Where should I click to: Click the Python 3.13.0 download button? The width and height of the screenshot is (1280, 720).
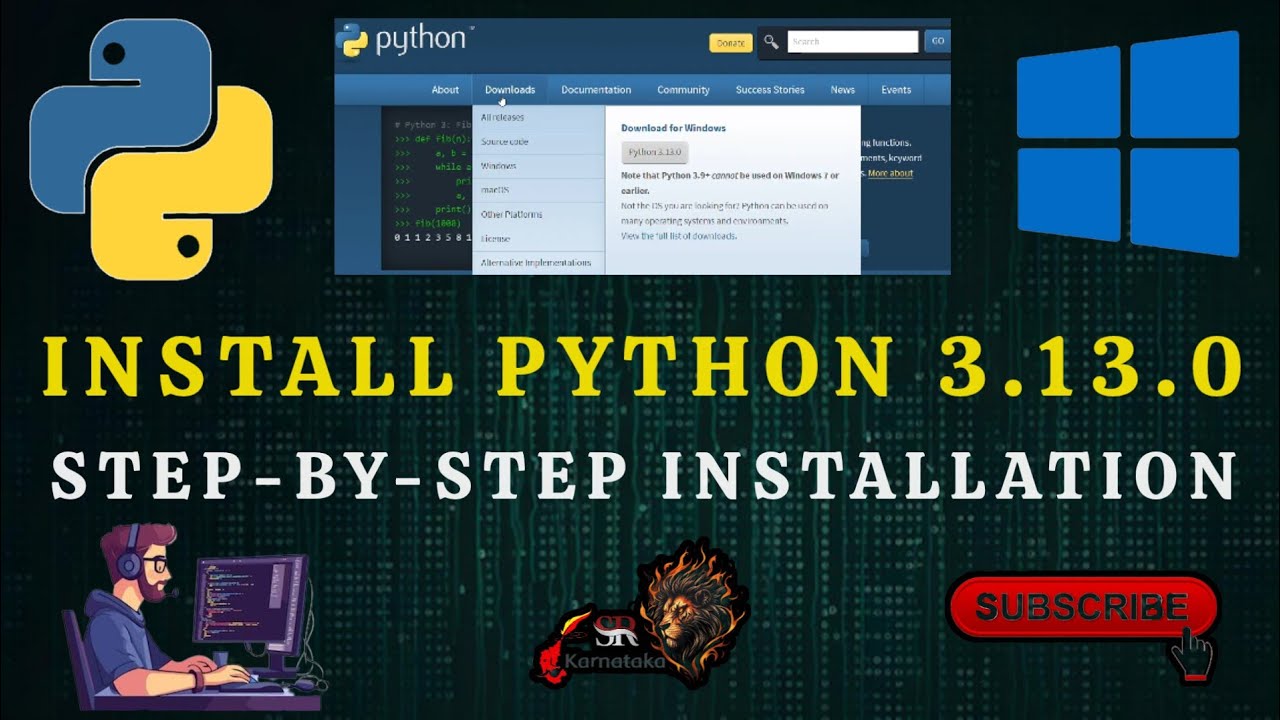[x=655, y=152]
